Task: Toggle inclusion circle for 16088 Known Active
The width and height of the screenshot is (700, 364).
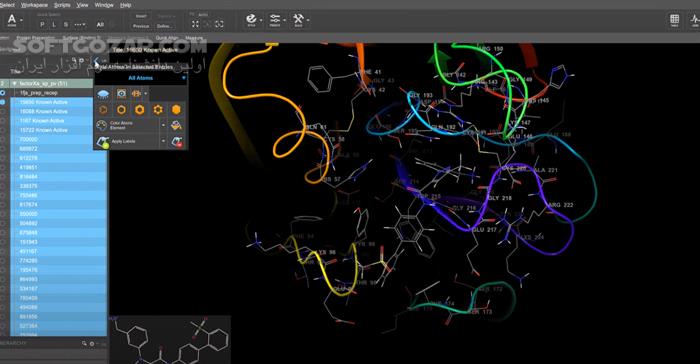Action: tap(3, 112)
